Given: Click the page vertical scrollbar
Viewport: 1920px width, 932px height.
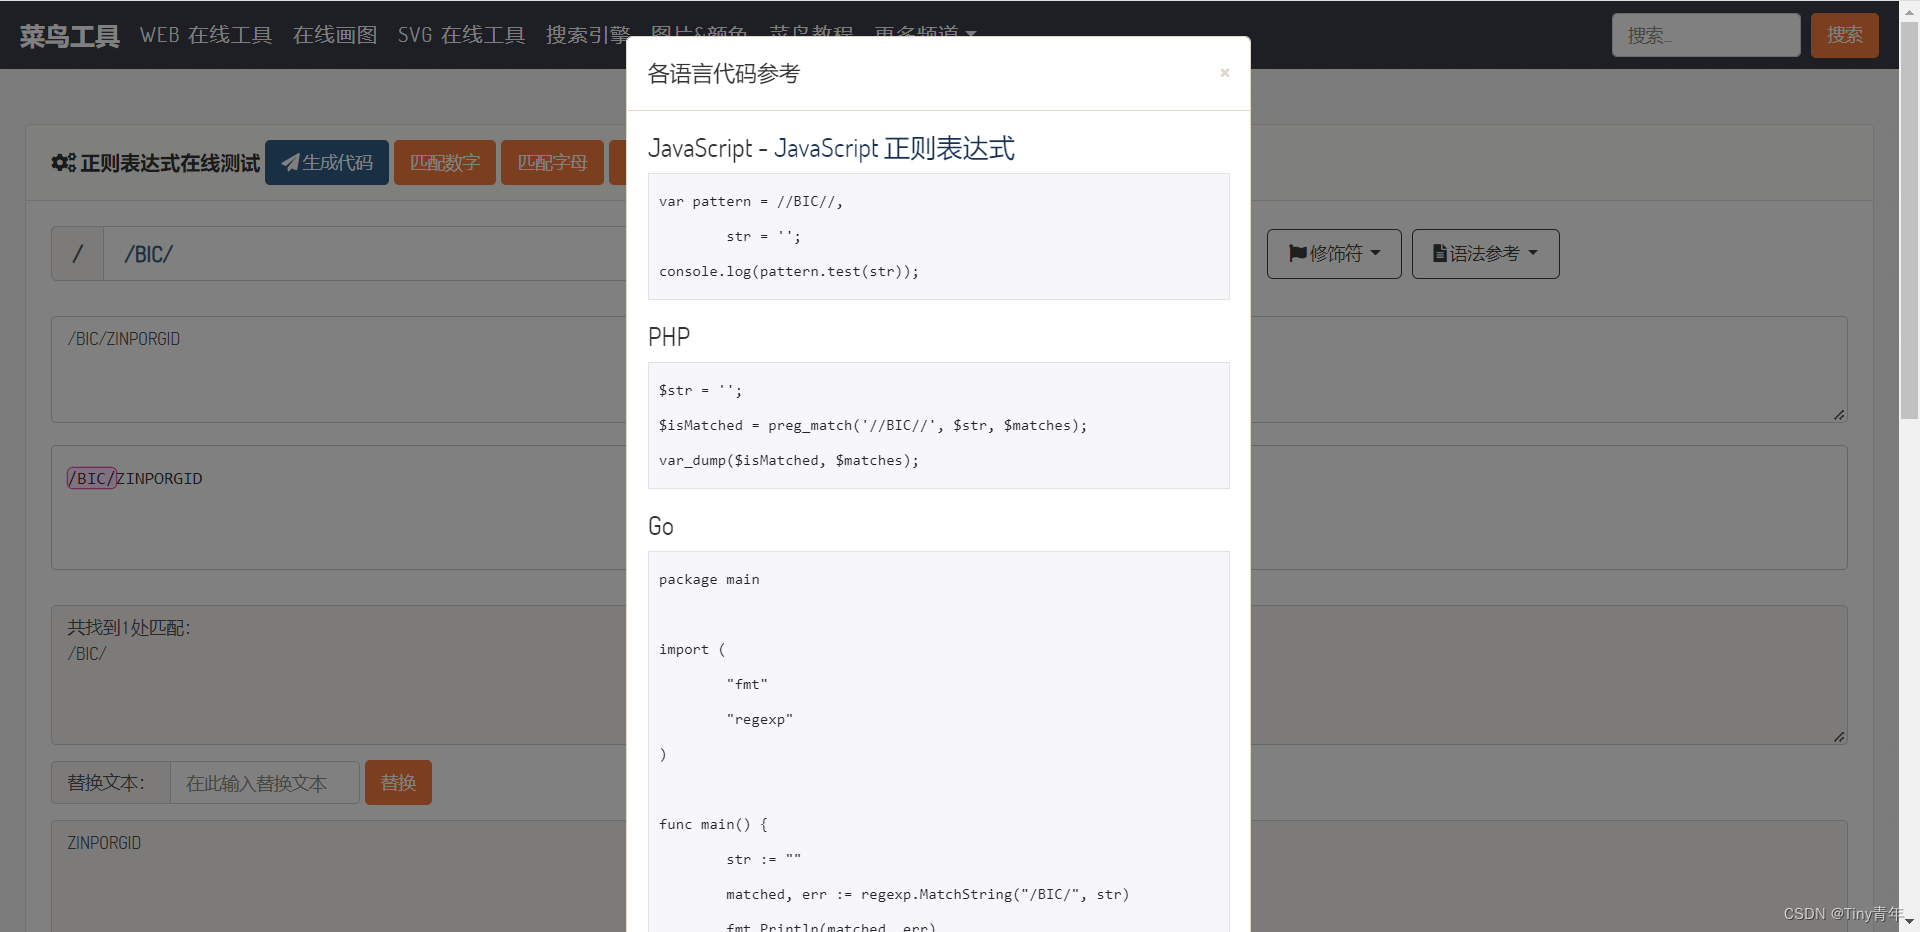Looking at the screenshot, I should [x=1909, y=220].
